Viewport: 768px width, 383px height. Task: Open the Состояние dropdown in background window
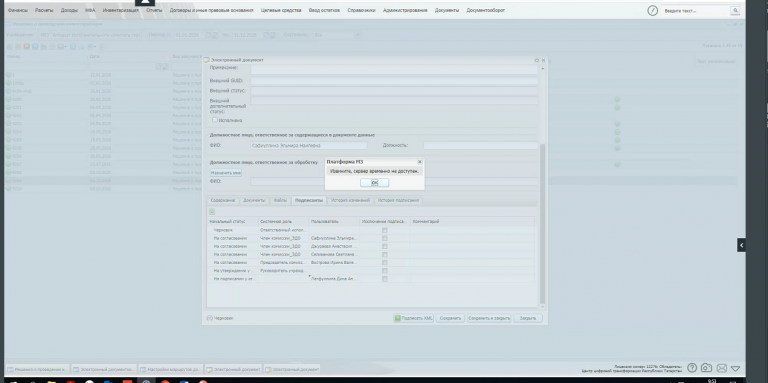(x=358, y=35)
